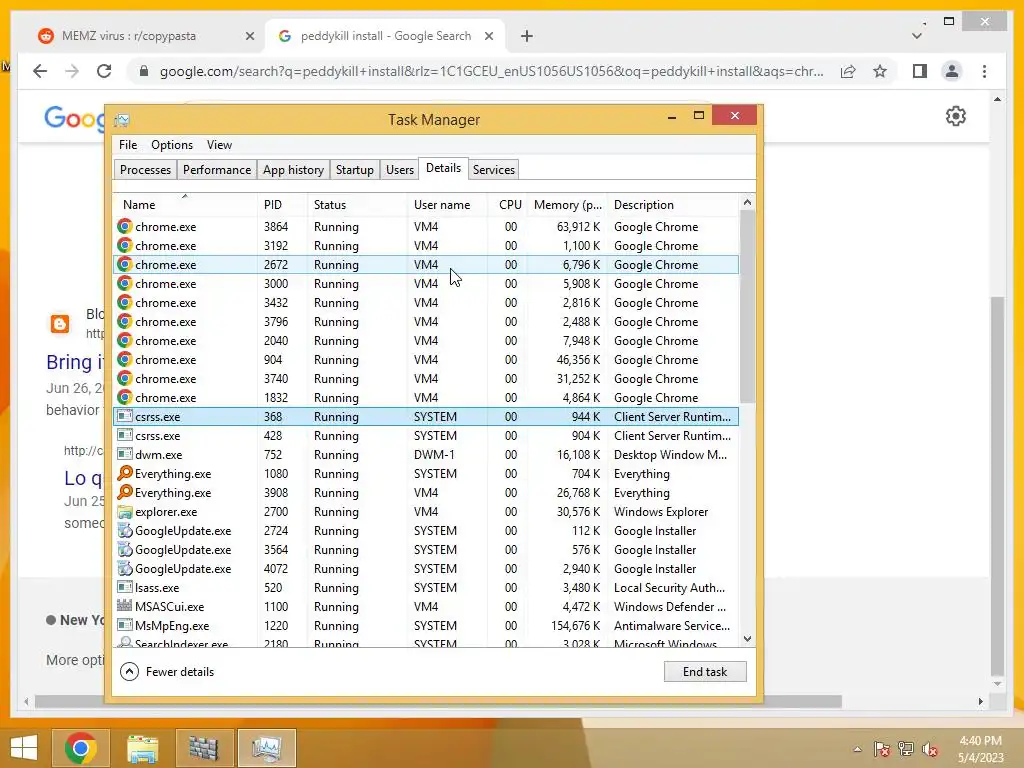Image resolution: width=1024 pixels, height=768 pixels.
Task: Click the Action Center flag tray icon
Action: click(882, 749)
